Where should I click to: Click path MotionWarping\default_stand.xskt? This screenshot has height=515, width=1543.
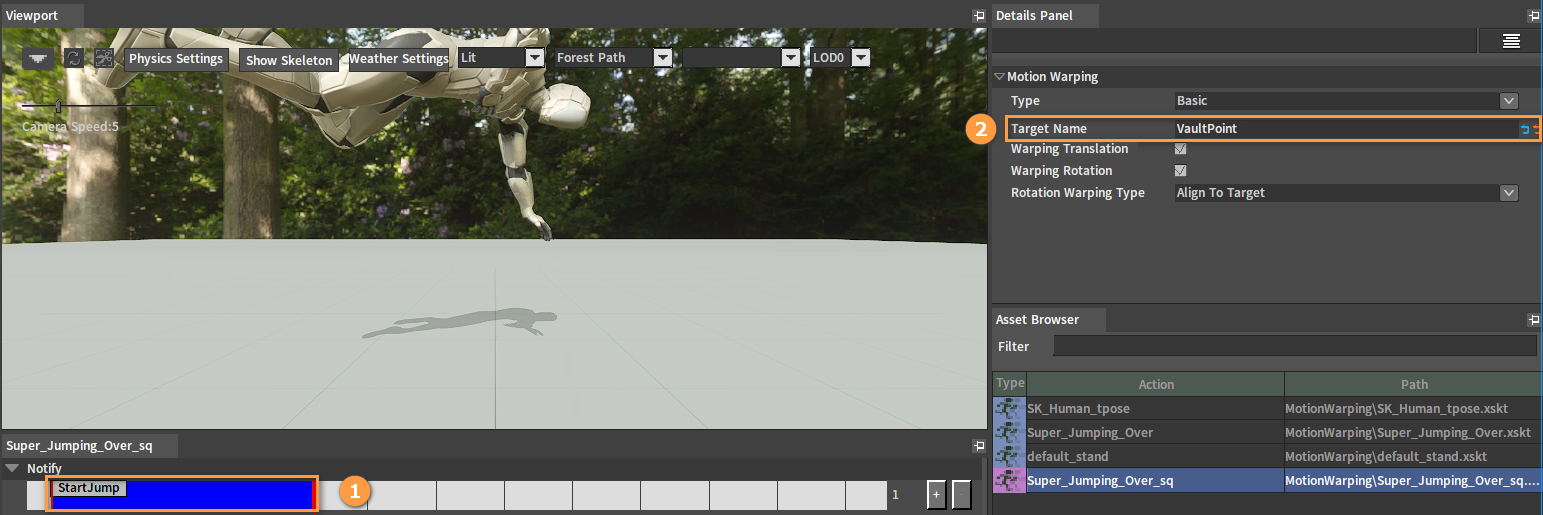click(x=1387, y=456)
